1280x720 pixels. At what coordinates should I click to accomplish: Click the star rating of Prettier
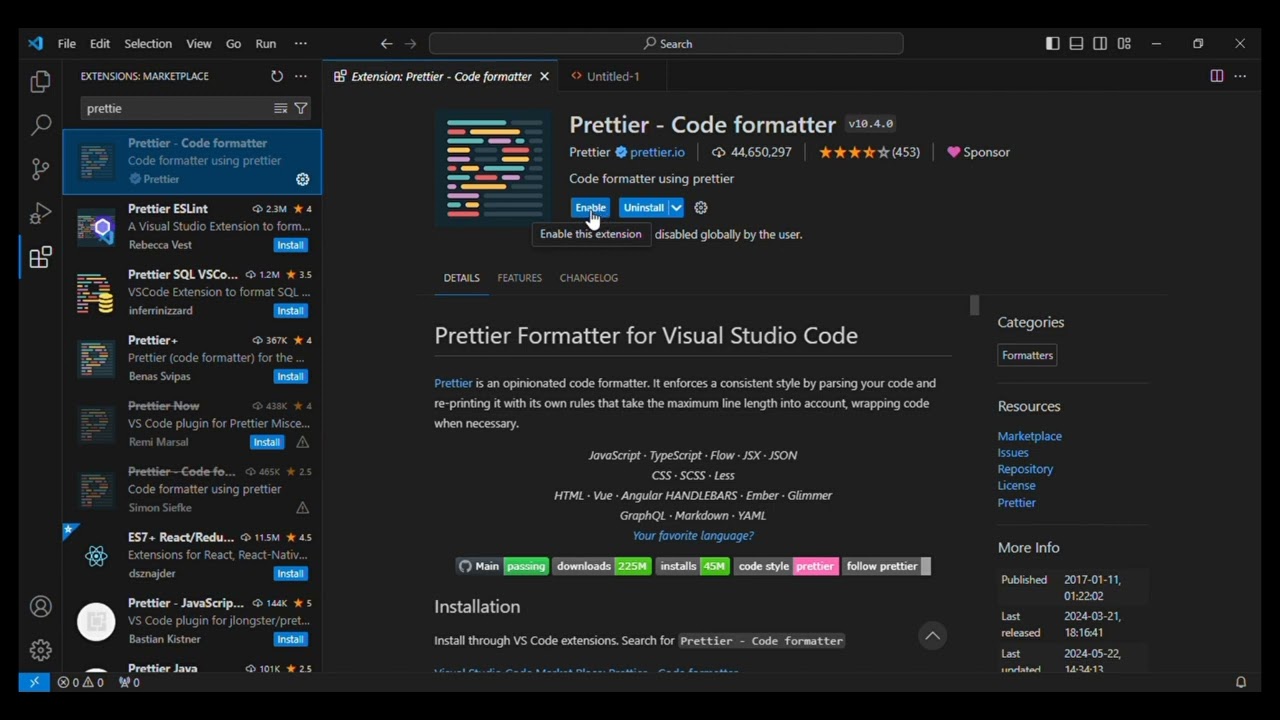pos(868,152)
